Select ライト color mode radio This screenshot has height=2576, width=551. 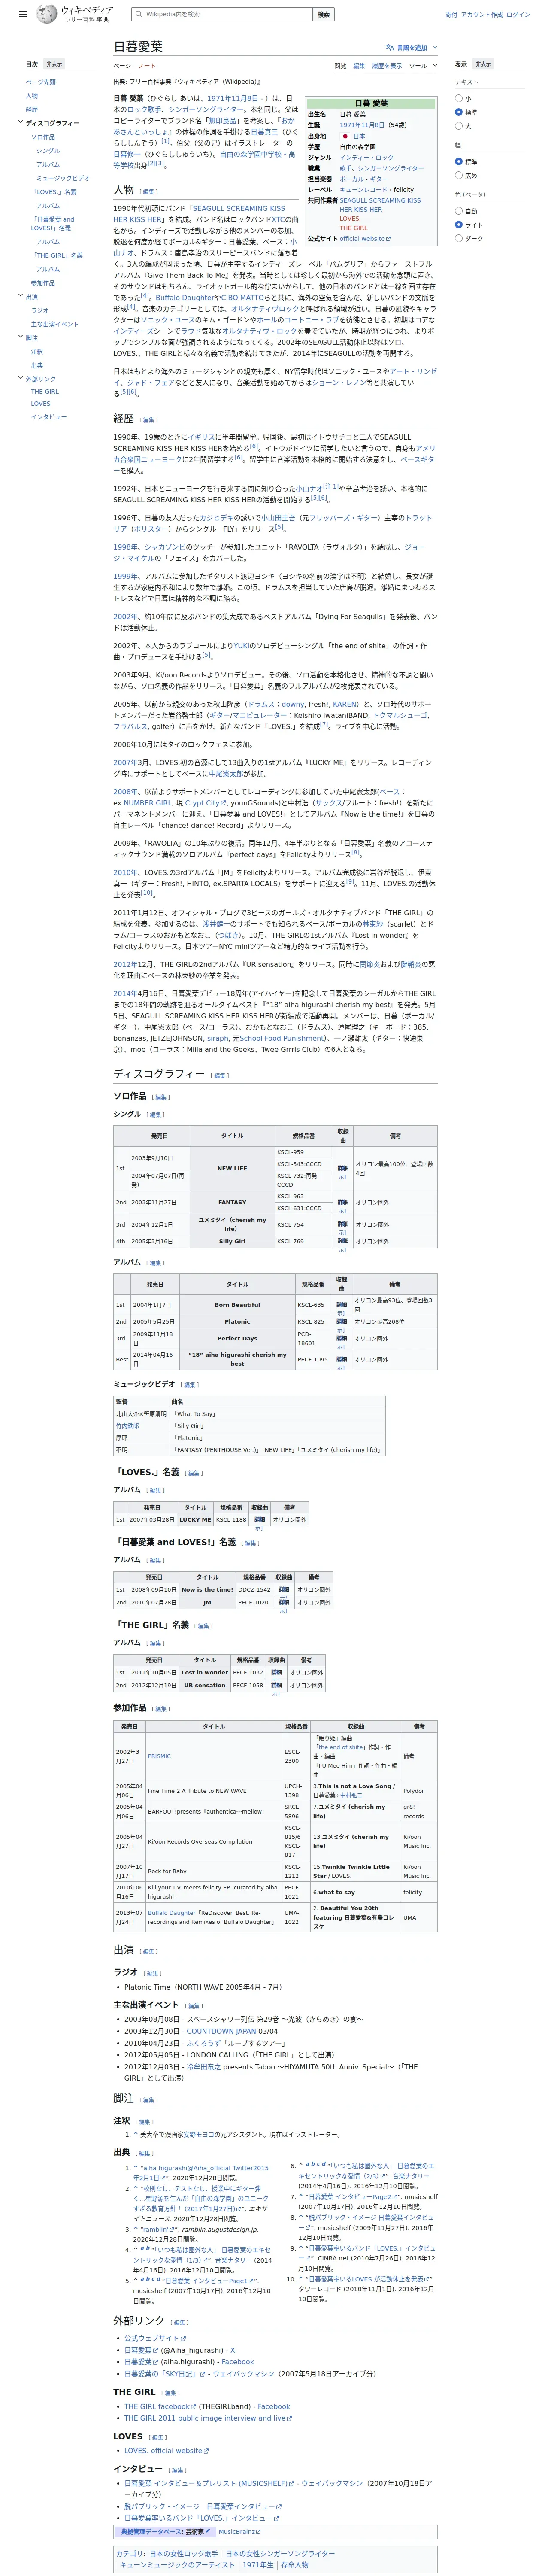point(459,225)
